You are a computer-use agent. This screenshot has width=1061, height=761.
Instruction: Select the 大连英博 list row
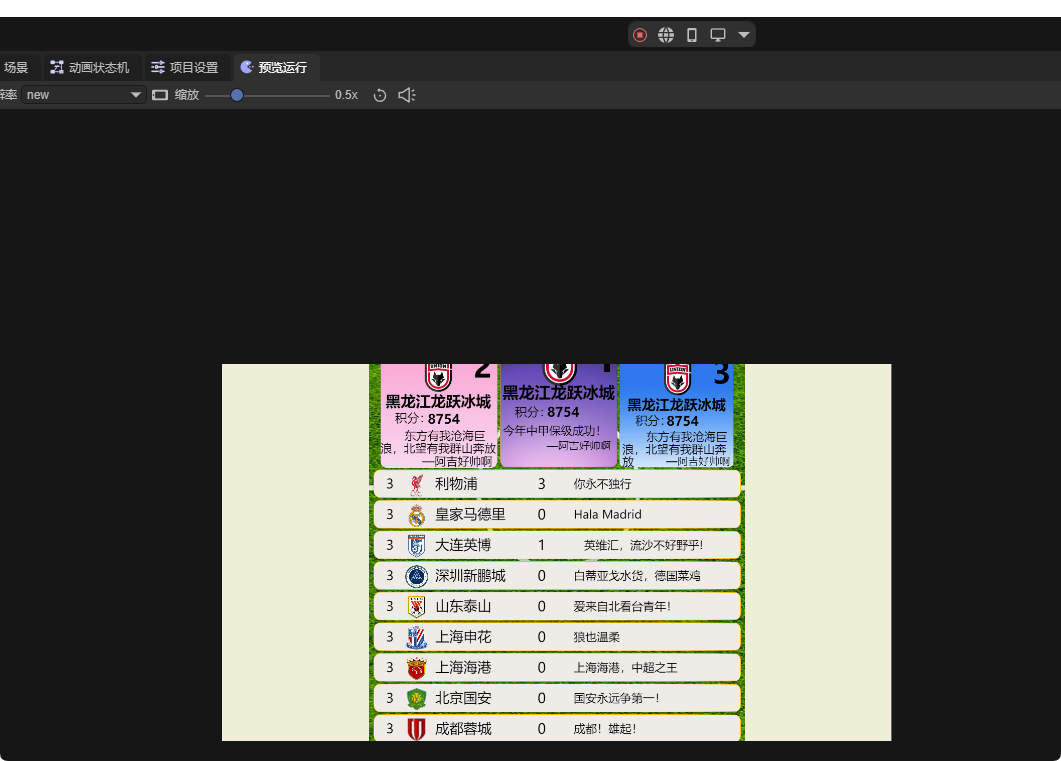557,545
